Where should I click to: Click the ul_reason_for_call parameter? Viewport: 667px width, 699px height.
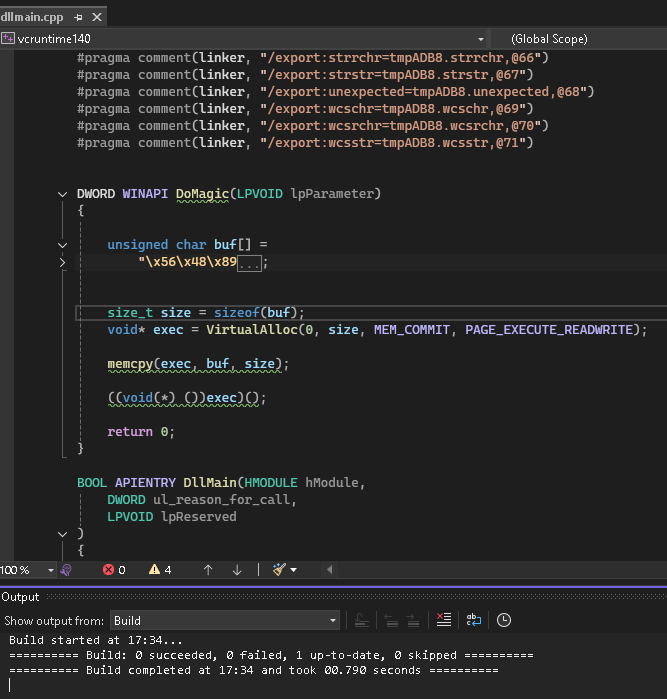(222, 500)
